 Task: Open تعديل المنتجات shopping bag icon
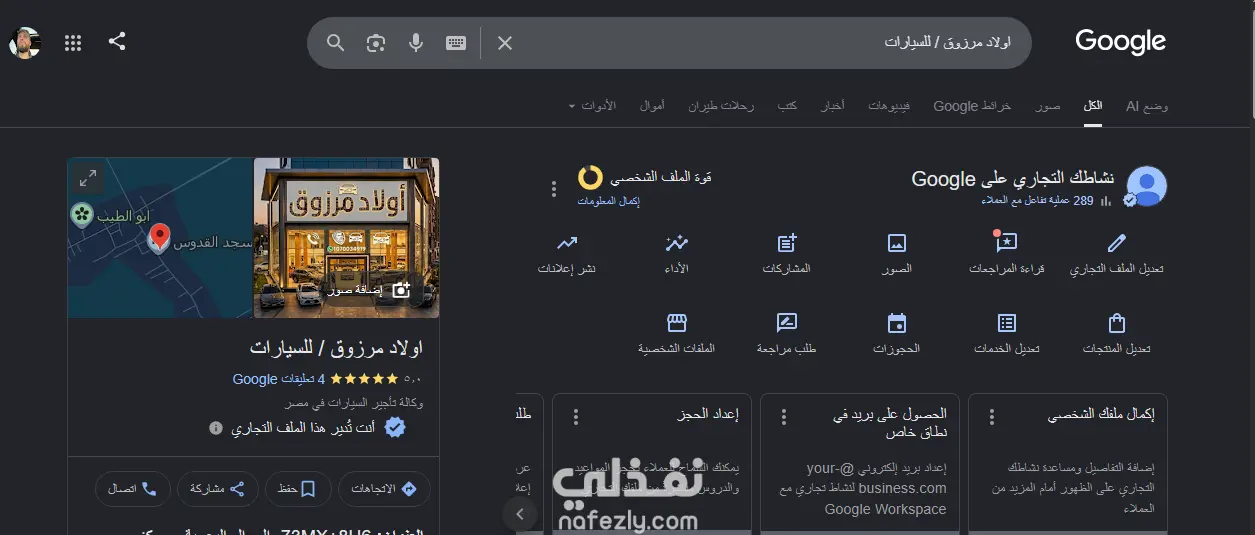tap(1117, 323)
